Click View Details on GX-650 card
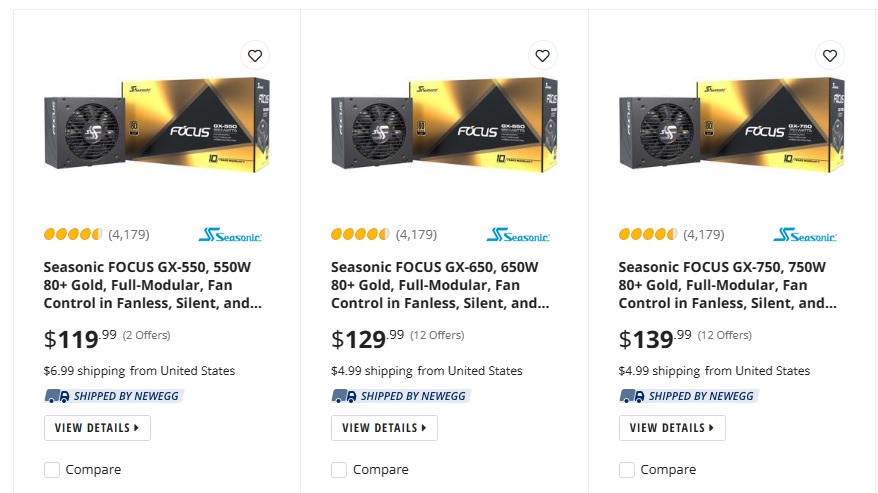This screenshot has width=878, height=493. [x=384, y=428]
